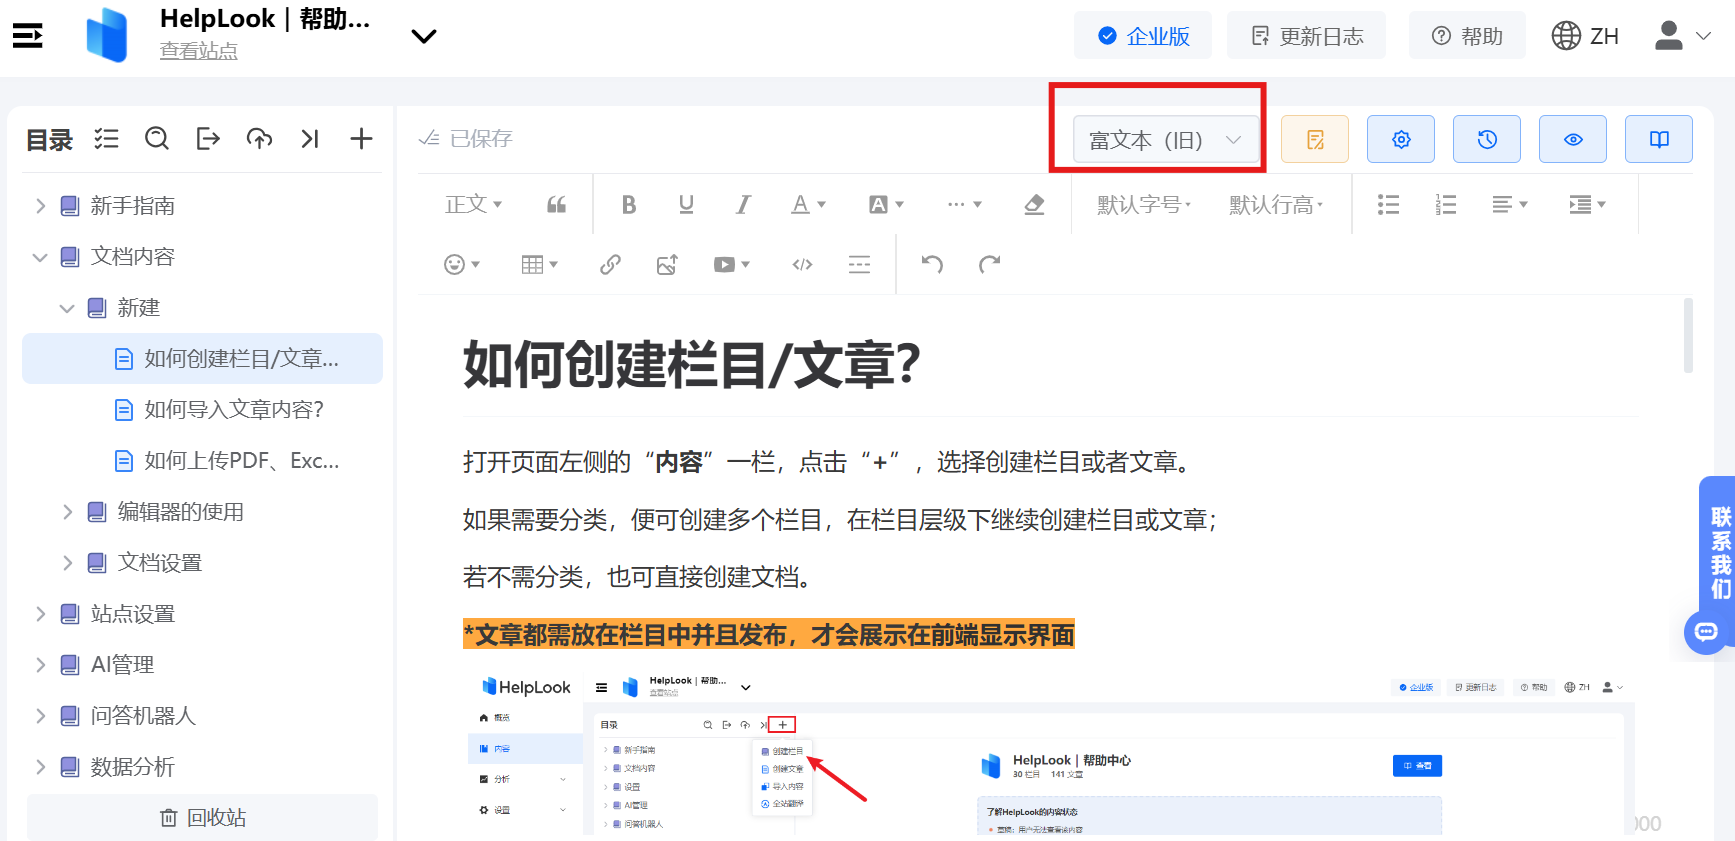Click the 企业版 button
Image resolution: width=1735 pixels, height=841 pixels.
point(1143,36)
